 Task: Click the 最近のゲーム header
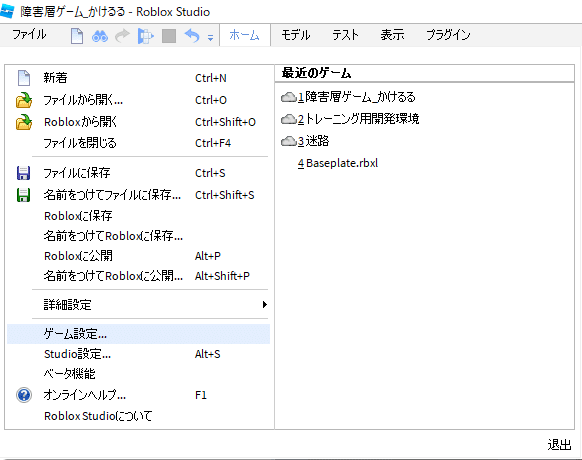pos(316,73)
